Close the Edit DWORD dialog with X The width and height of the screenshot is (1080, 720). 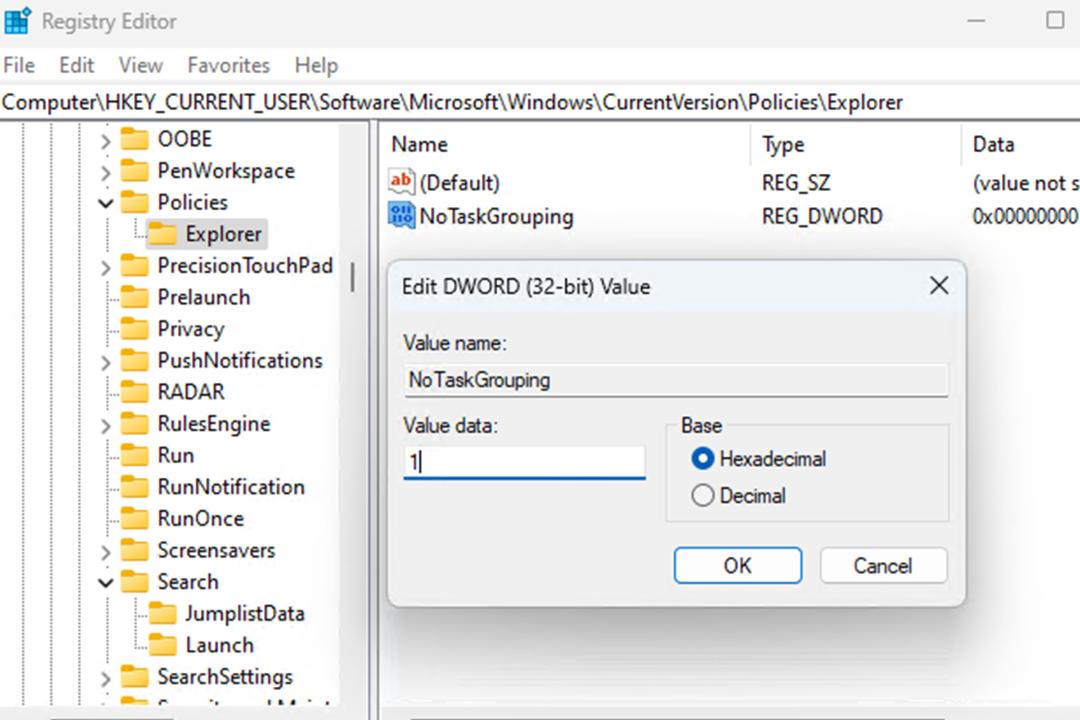click(x=939, y=285)
